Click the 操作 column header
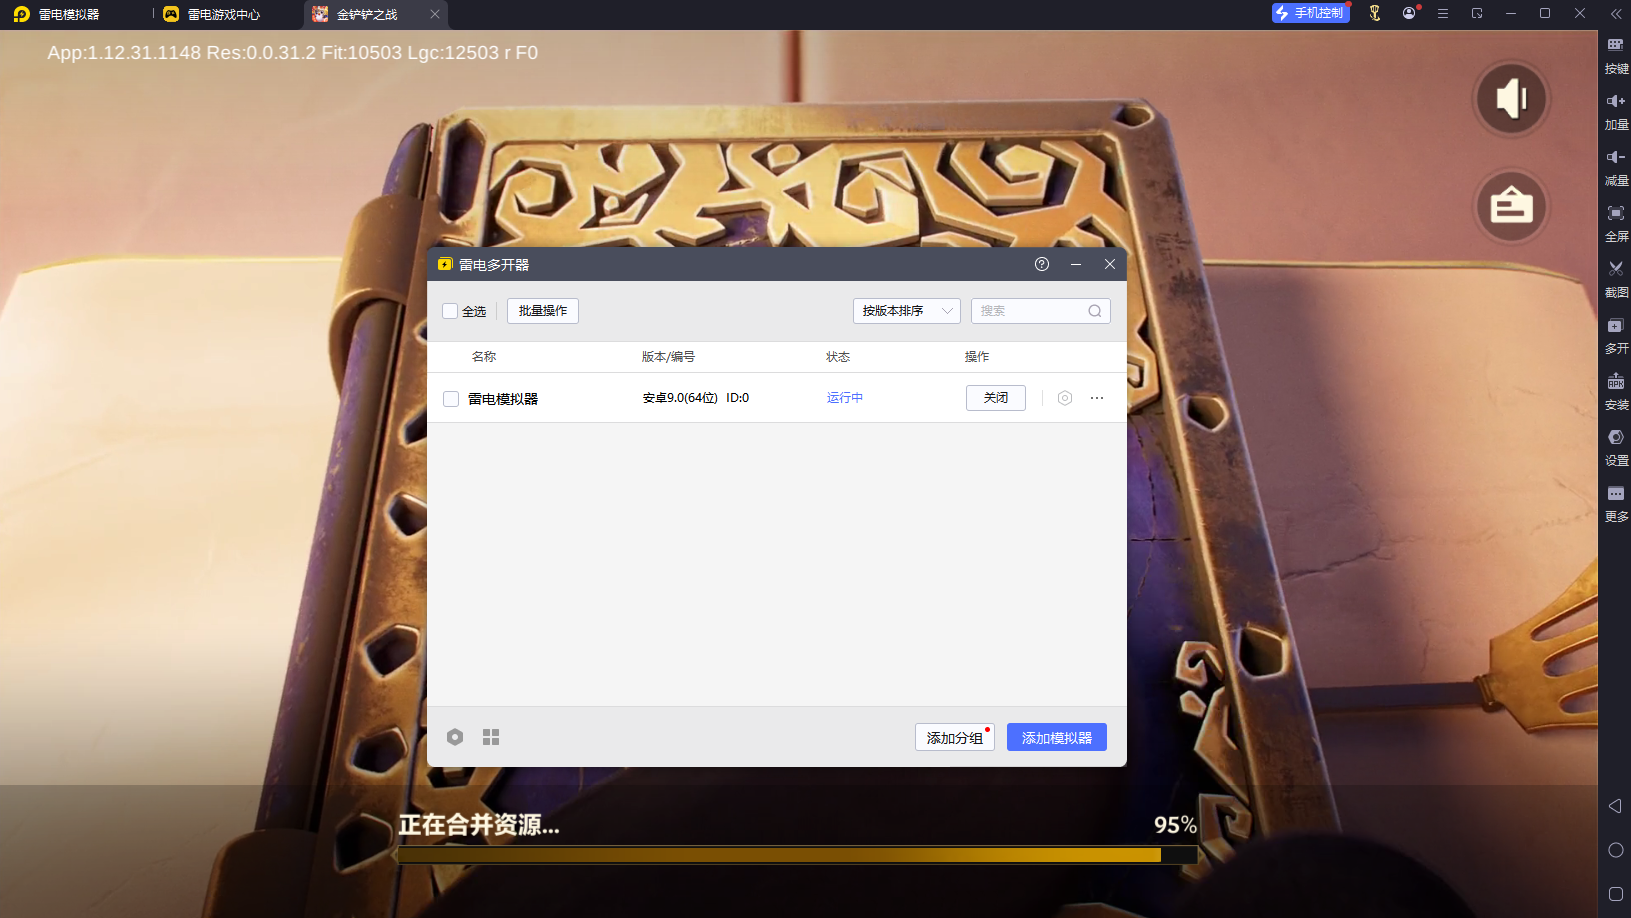 (x=977, y=357)
